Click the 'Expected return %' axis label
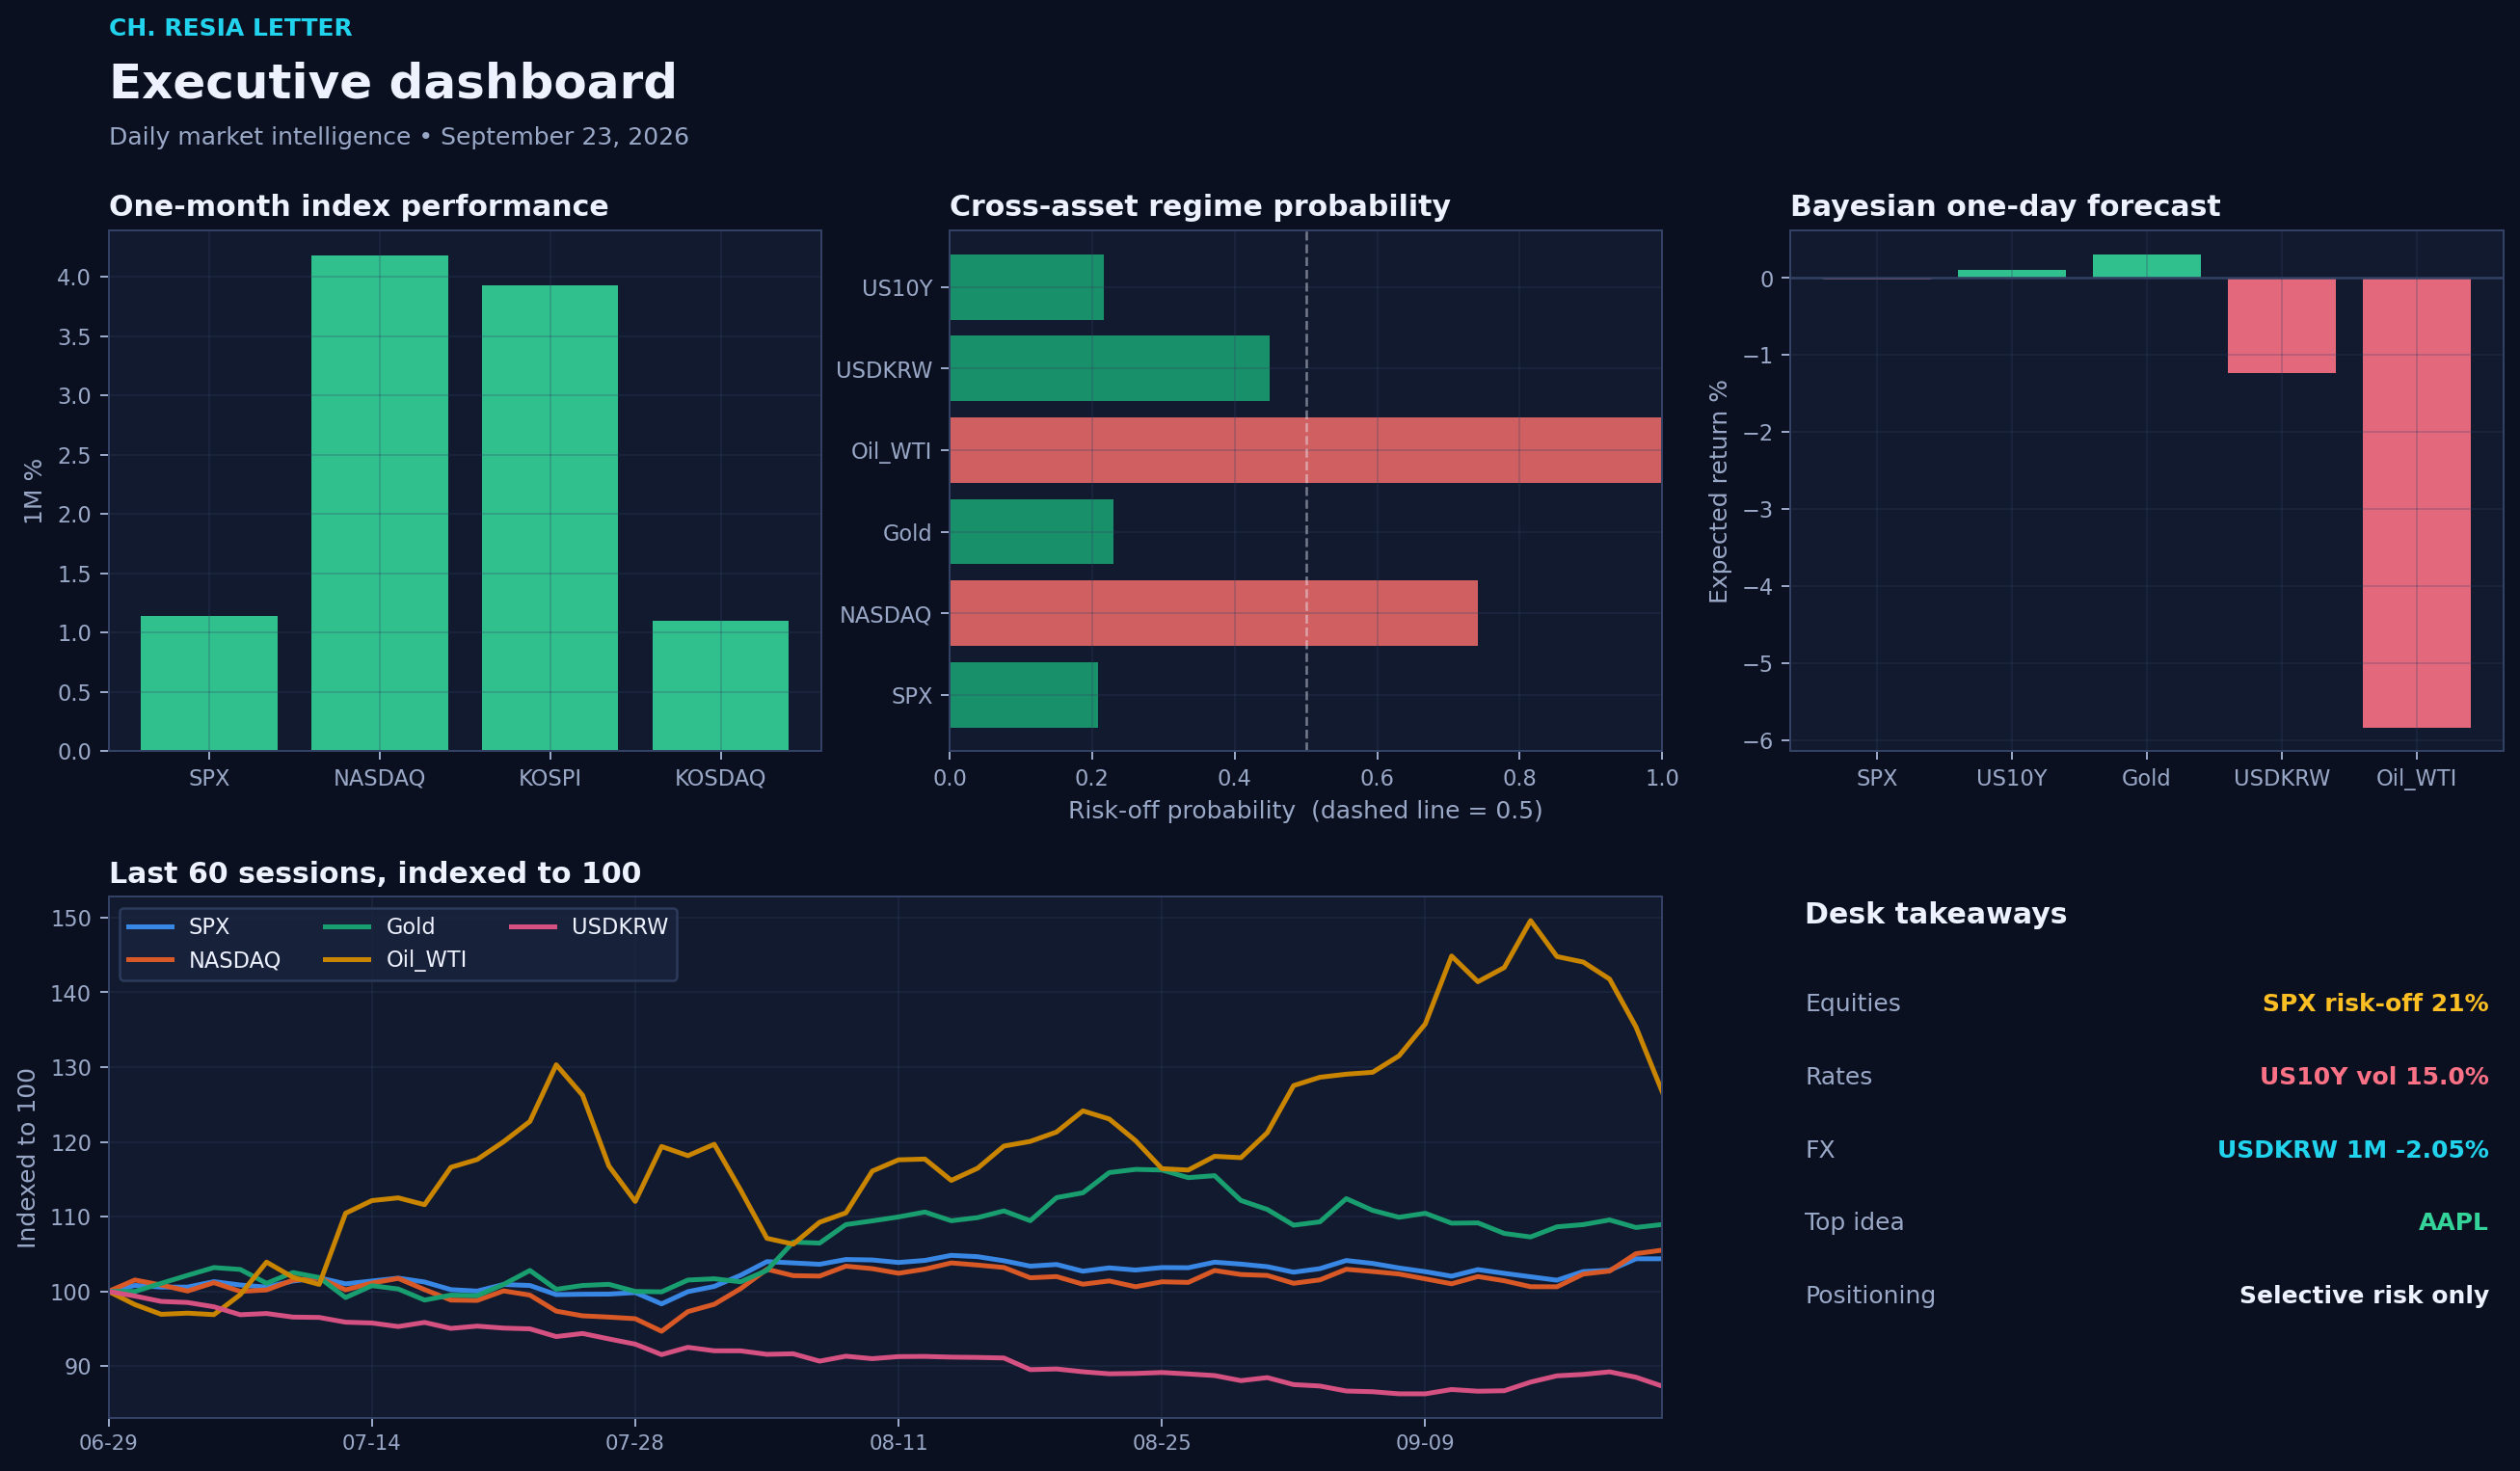2520x1471 pixels. coord(1718,491)
